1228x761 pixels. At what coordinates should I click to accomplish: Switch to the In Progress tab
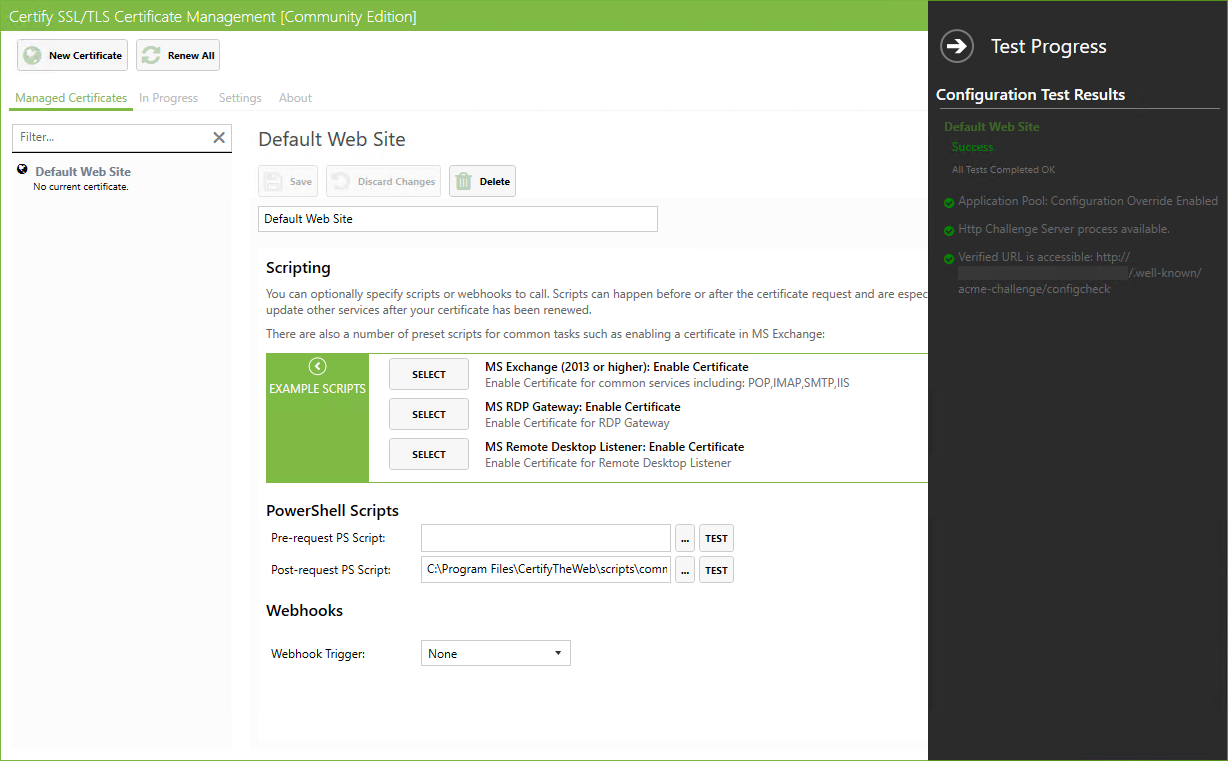168,98
